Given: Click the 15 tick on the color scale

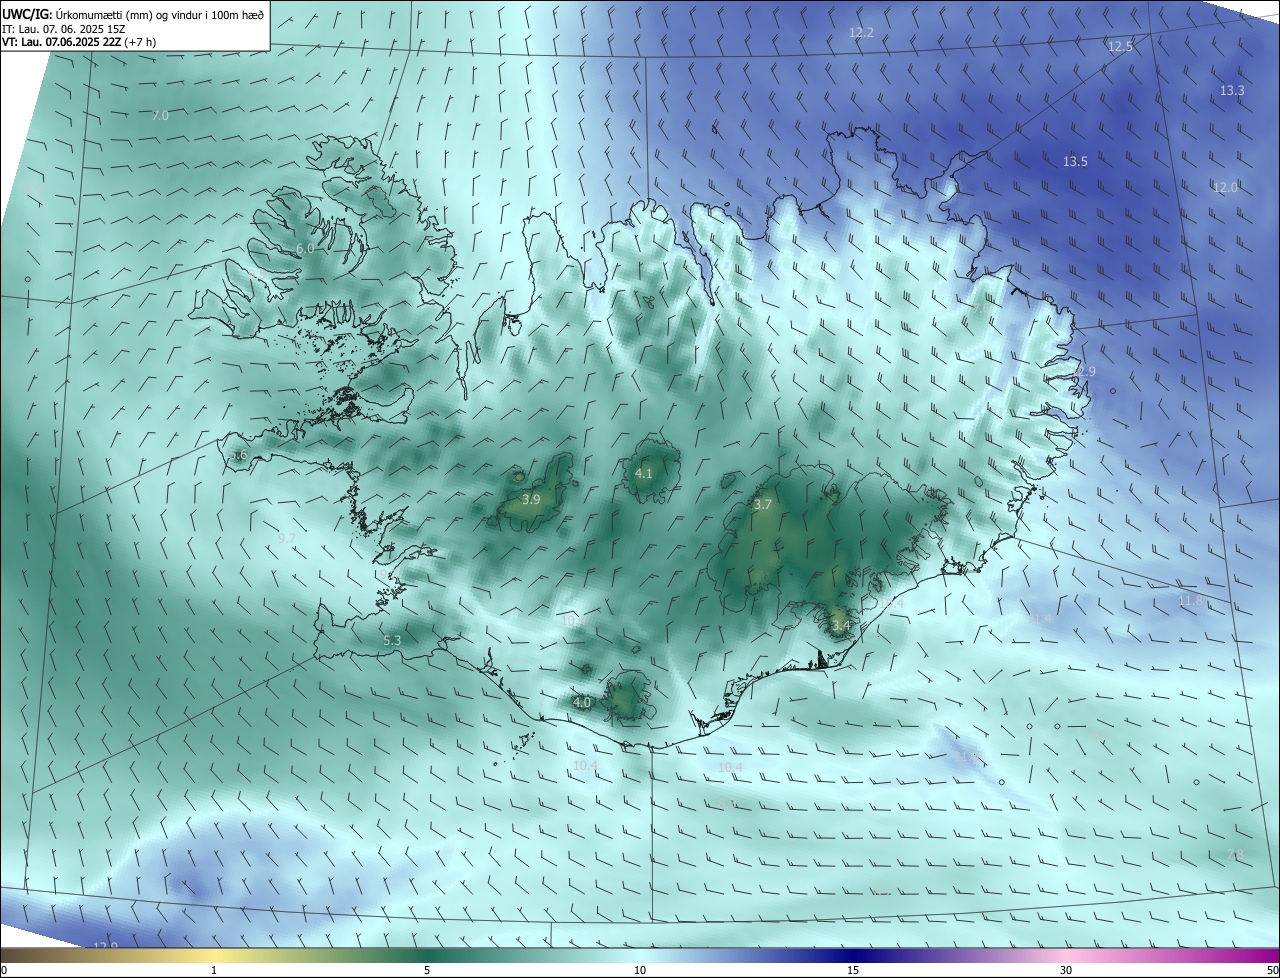Looking at the screenshot, I should coord(853,970).
